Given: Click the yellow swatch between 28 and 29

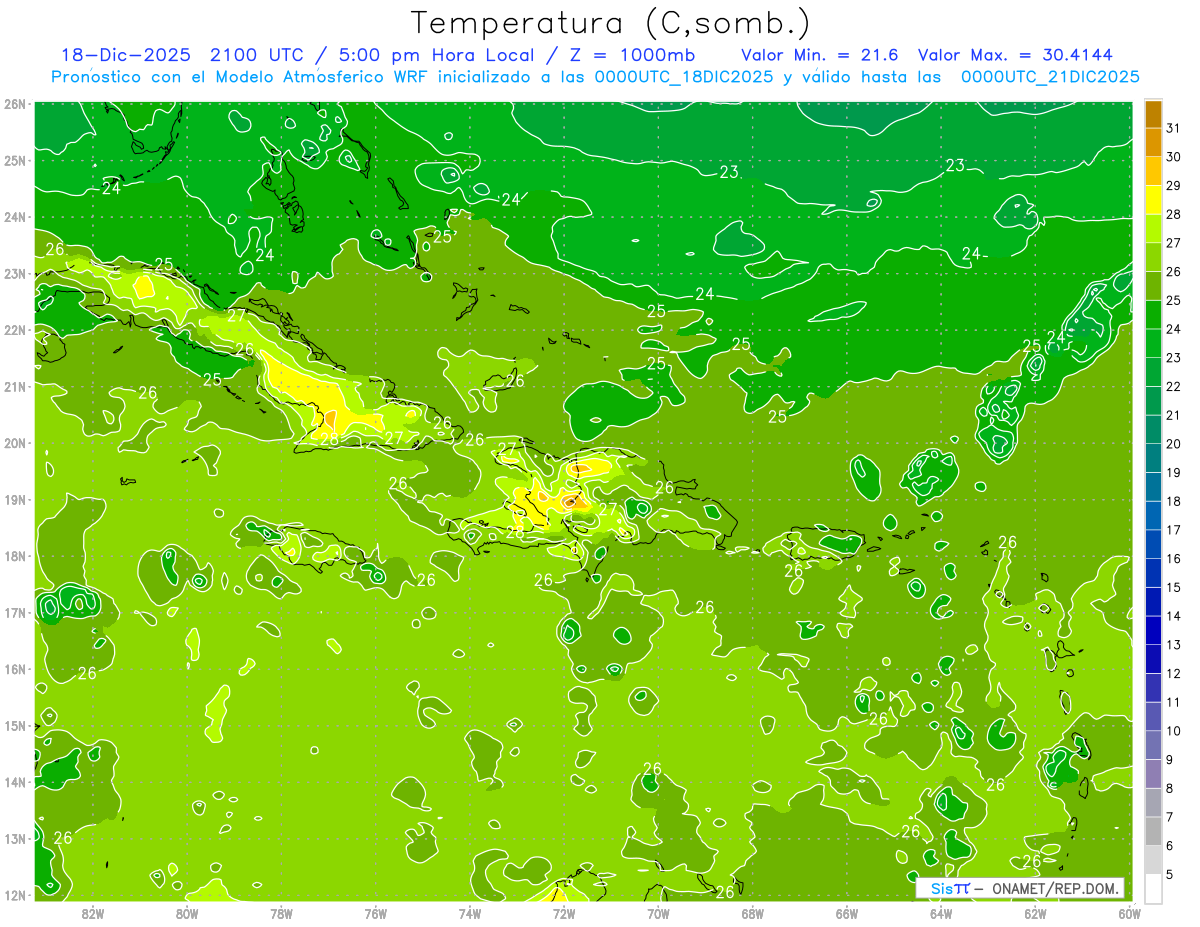Looking at the screenshot, I should pyautogui.click(x=1153, y=200).
